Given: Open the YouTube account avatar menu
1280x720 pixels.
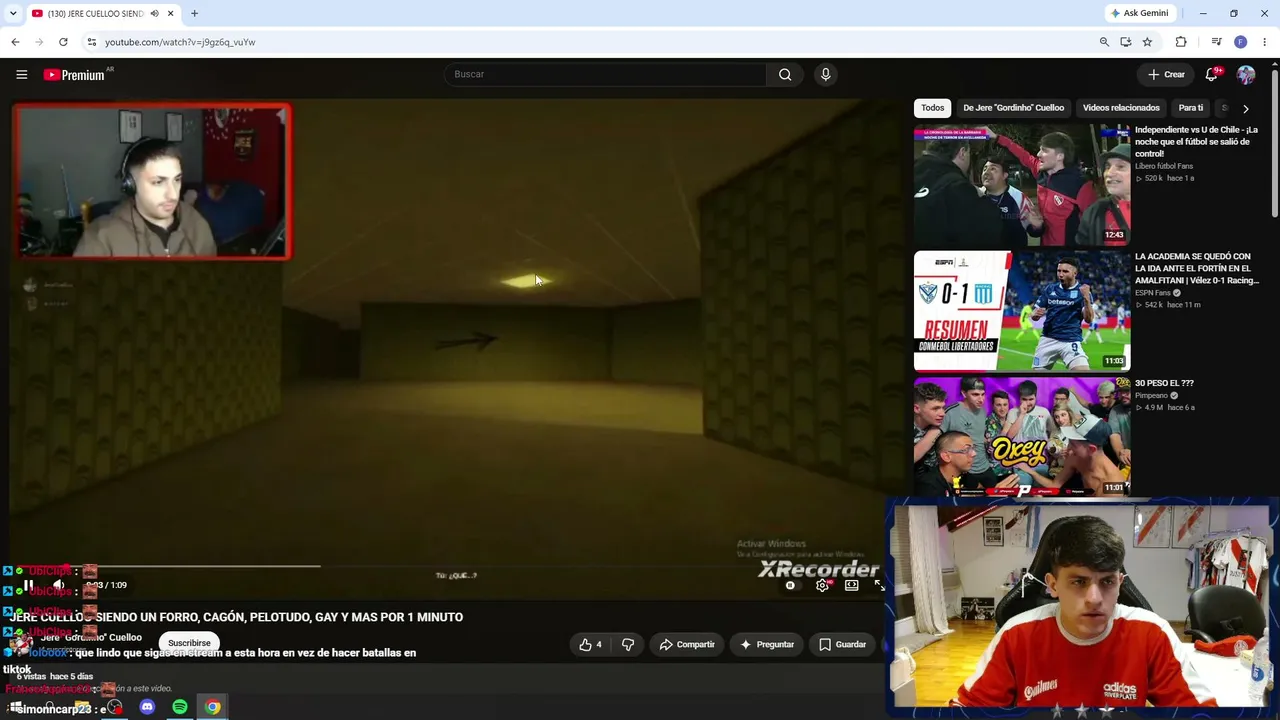Looking at the screenshot, I should (x=1246, y=74).
